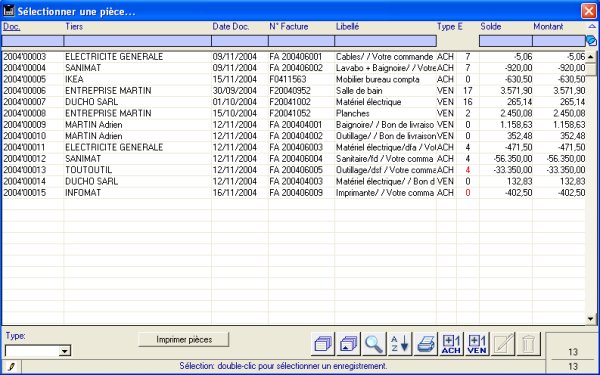Click the Solde column header
The width and height of the screenshot is (600, 375).
491,26
